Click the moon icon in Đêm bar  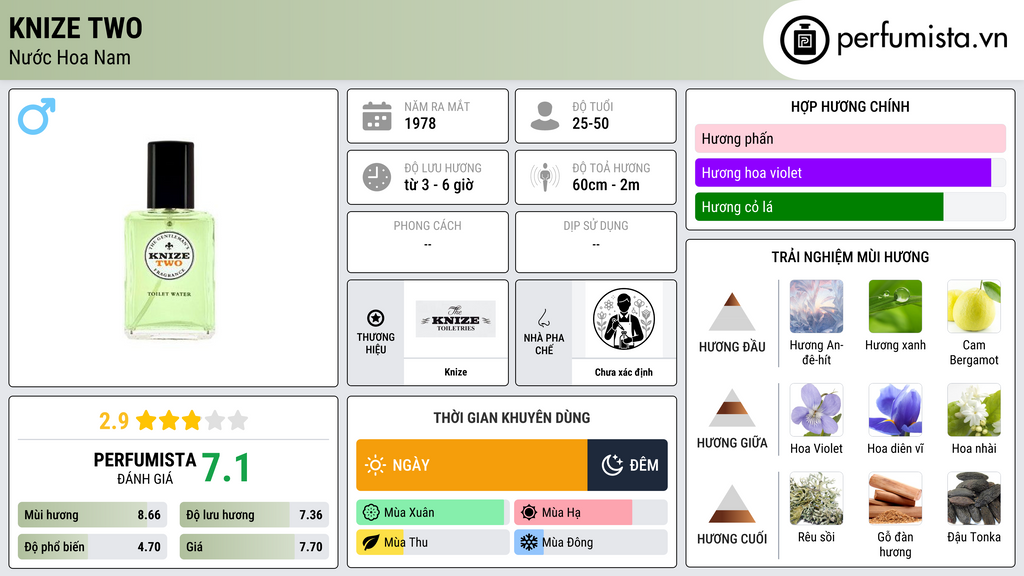point(612,465)
